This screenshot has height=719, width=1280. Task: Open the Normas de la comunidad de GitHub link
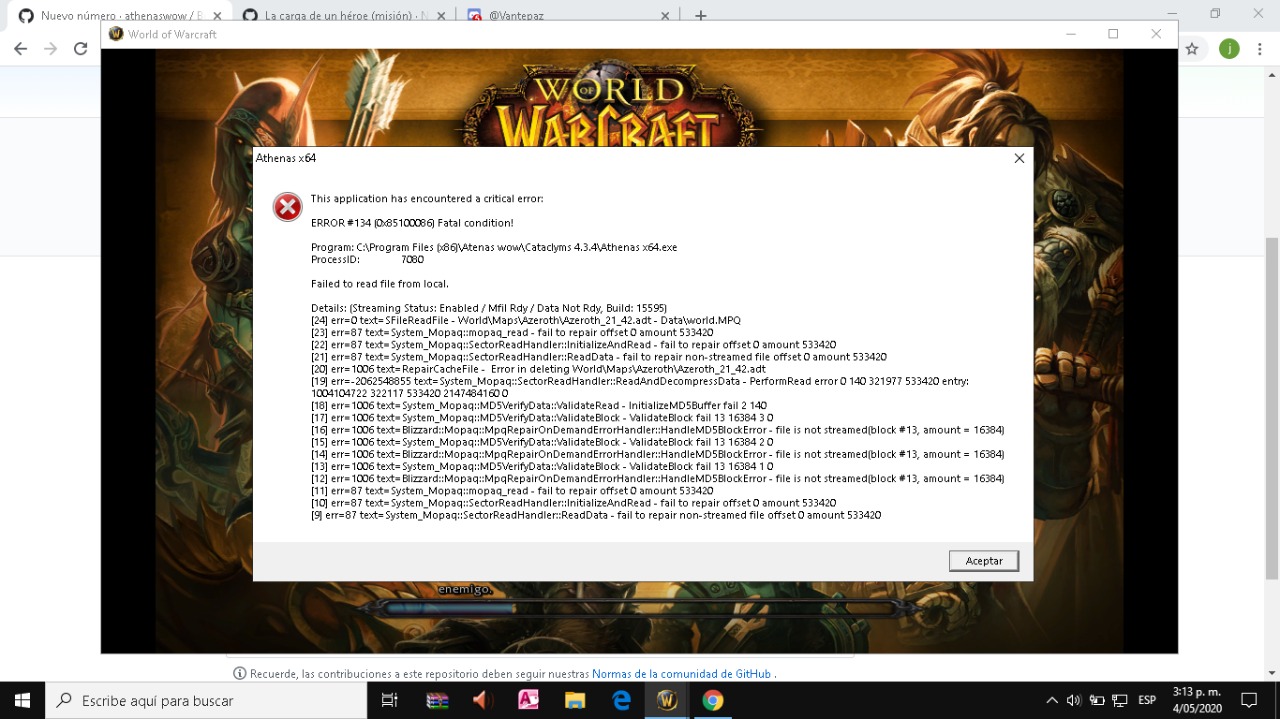[x=682, y=673]
